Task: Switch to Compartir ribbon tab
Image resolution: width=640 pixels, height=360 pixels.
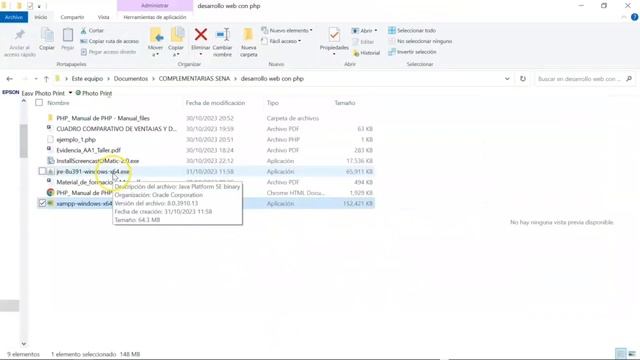Action: point(72,17)
